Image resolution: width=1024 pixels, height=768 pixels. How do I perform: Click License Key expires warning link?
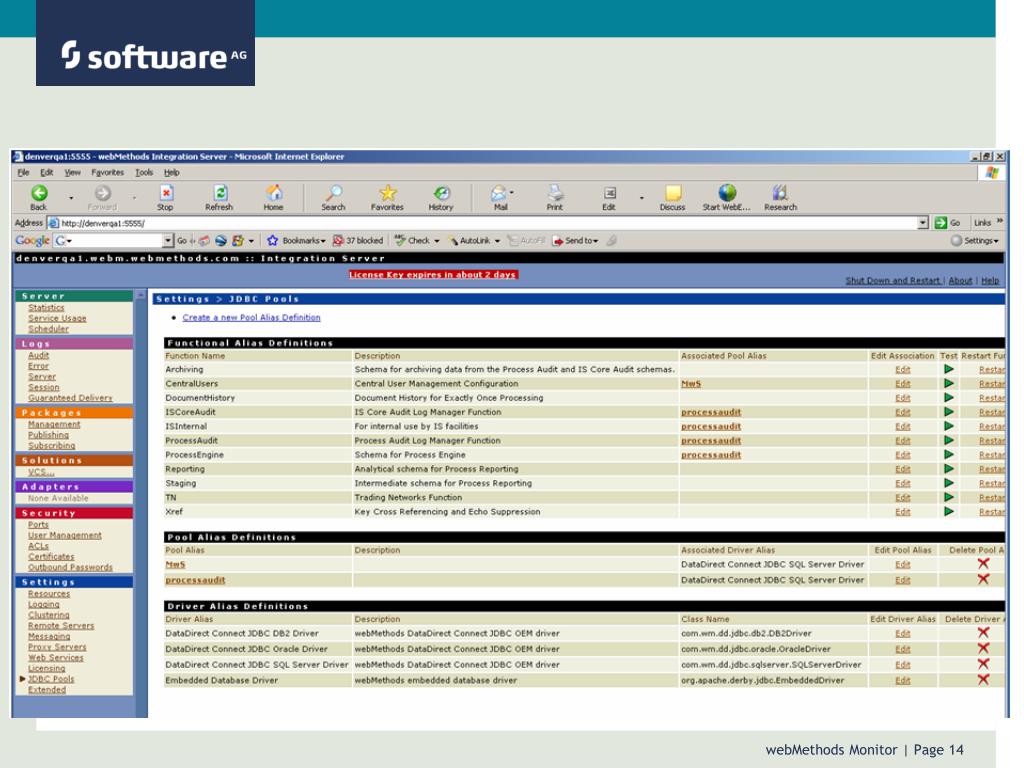click(x=433, y=274)
